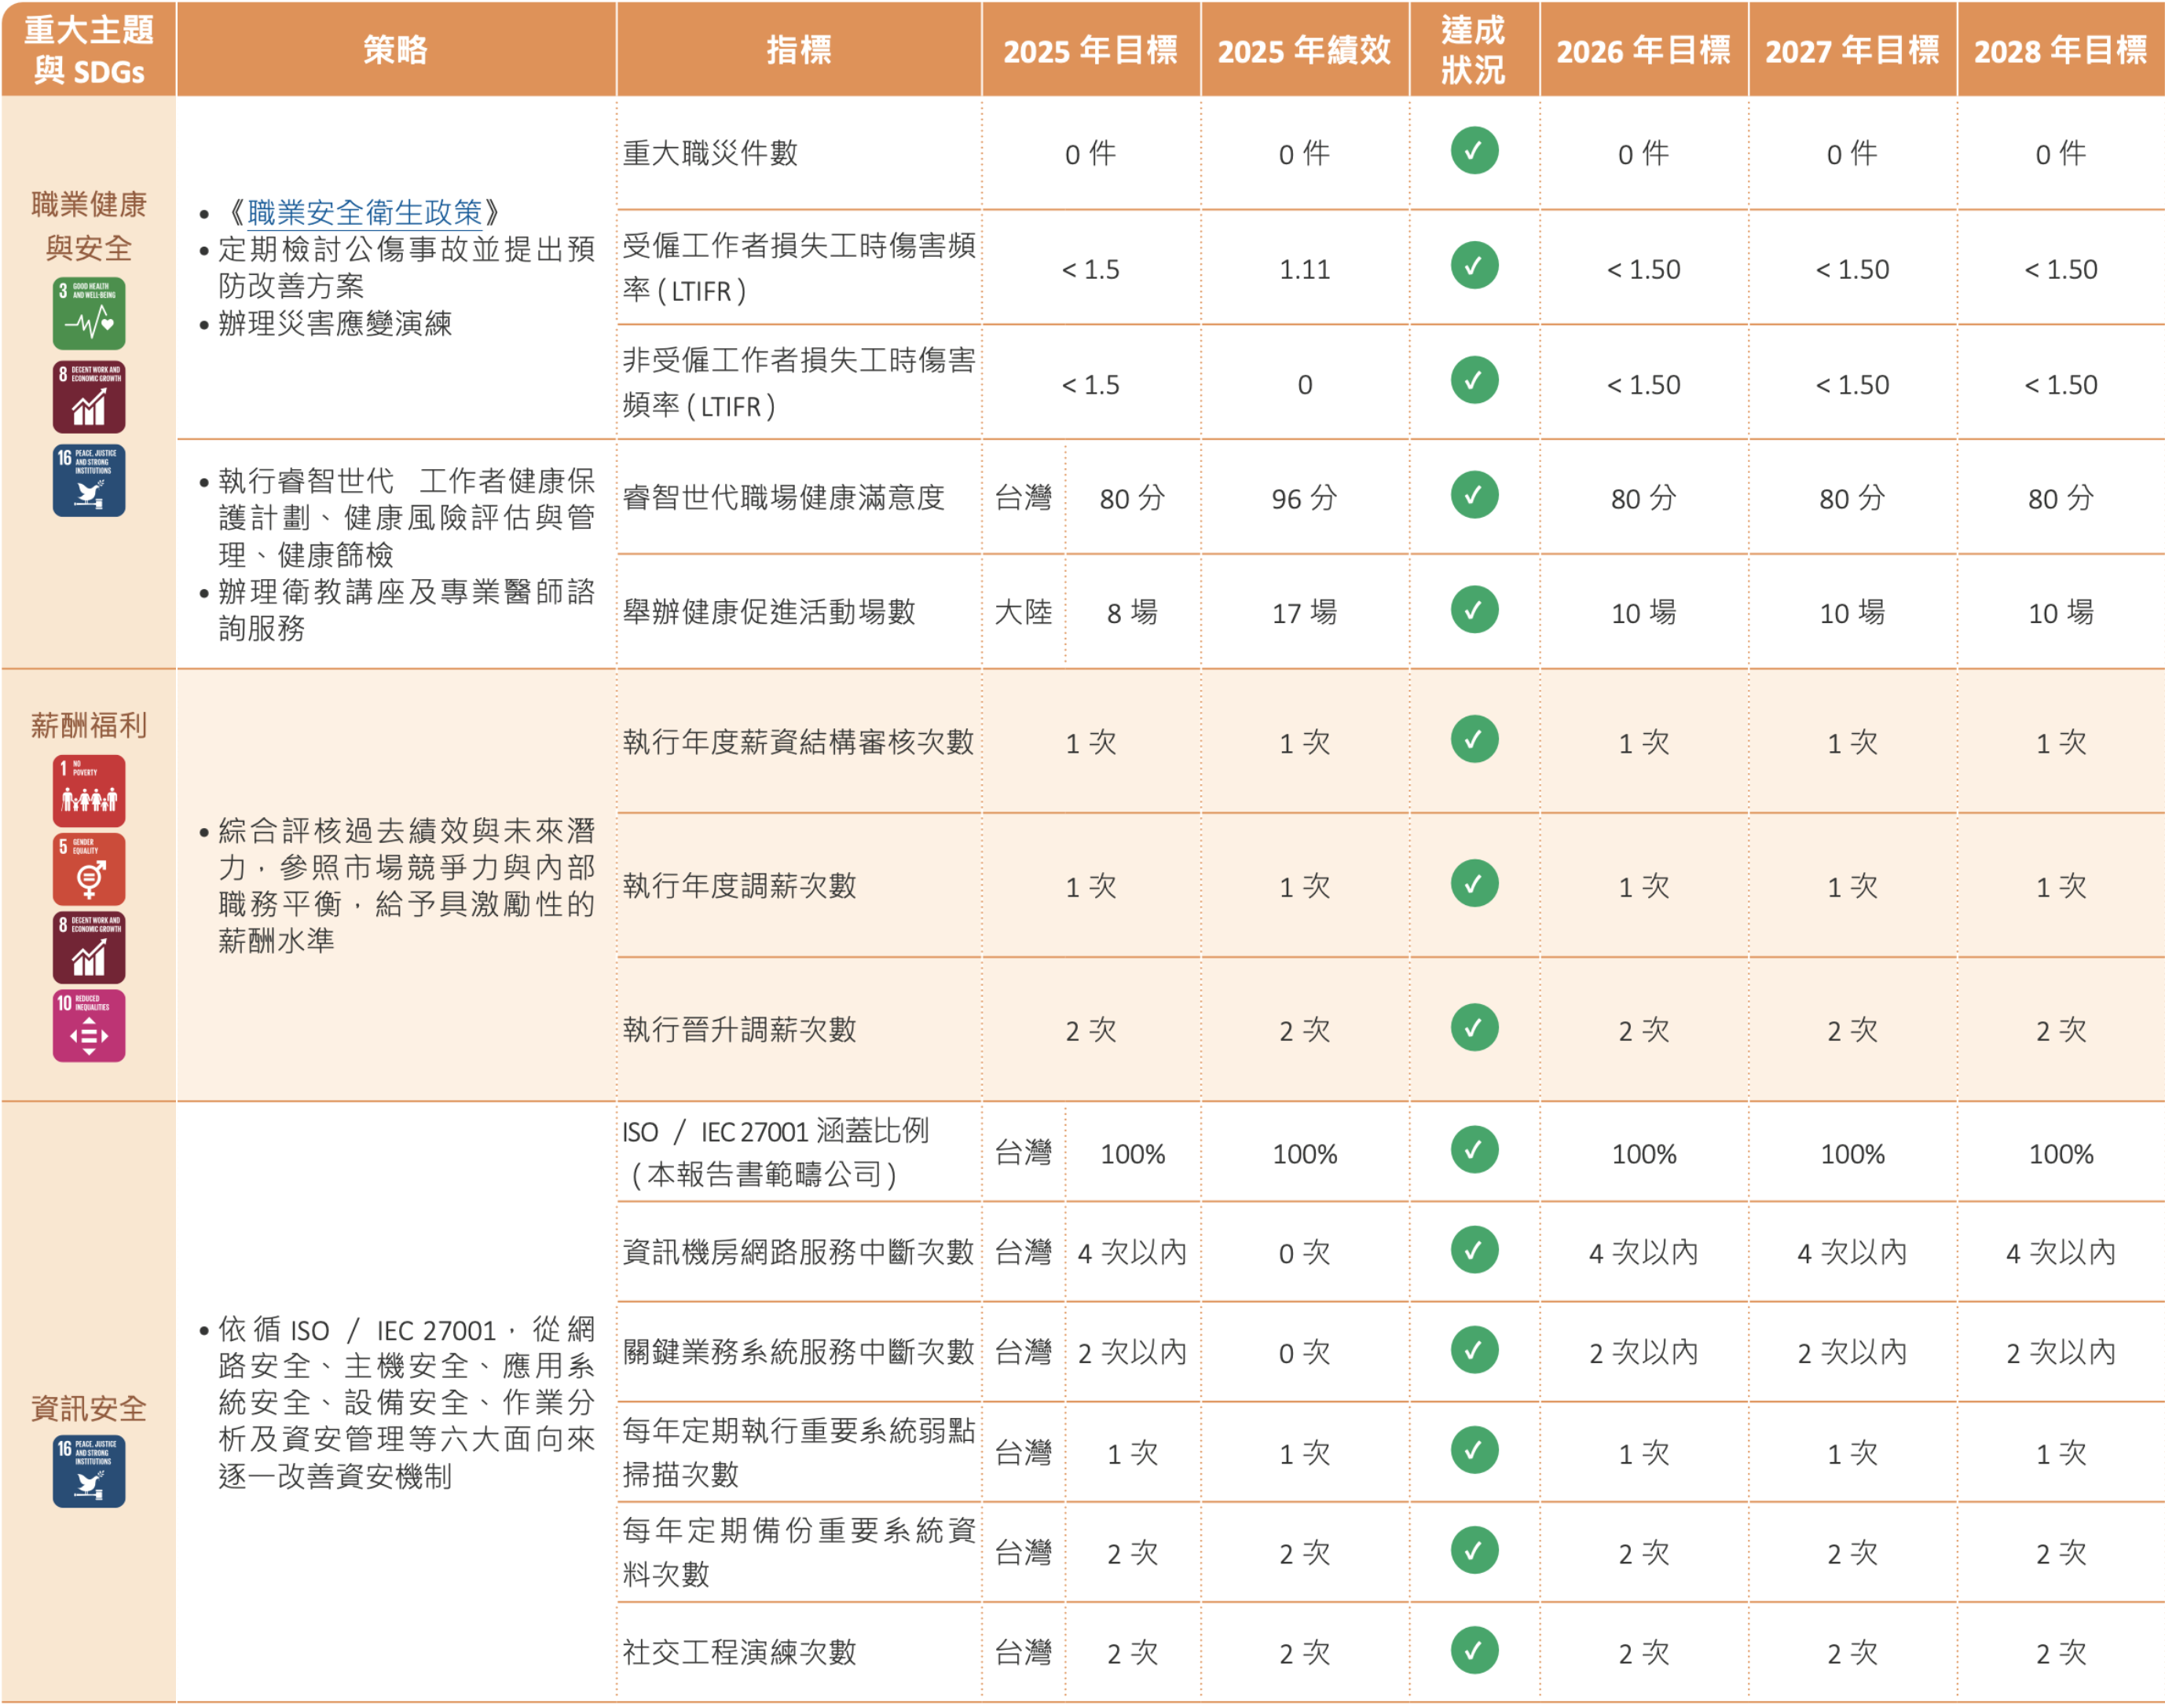
Task: Click the 重大職災件數 indicator text
Action: click(710, 153)
